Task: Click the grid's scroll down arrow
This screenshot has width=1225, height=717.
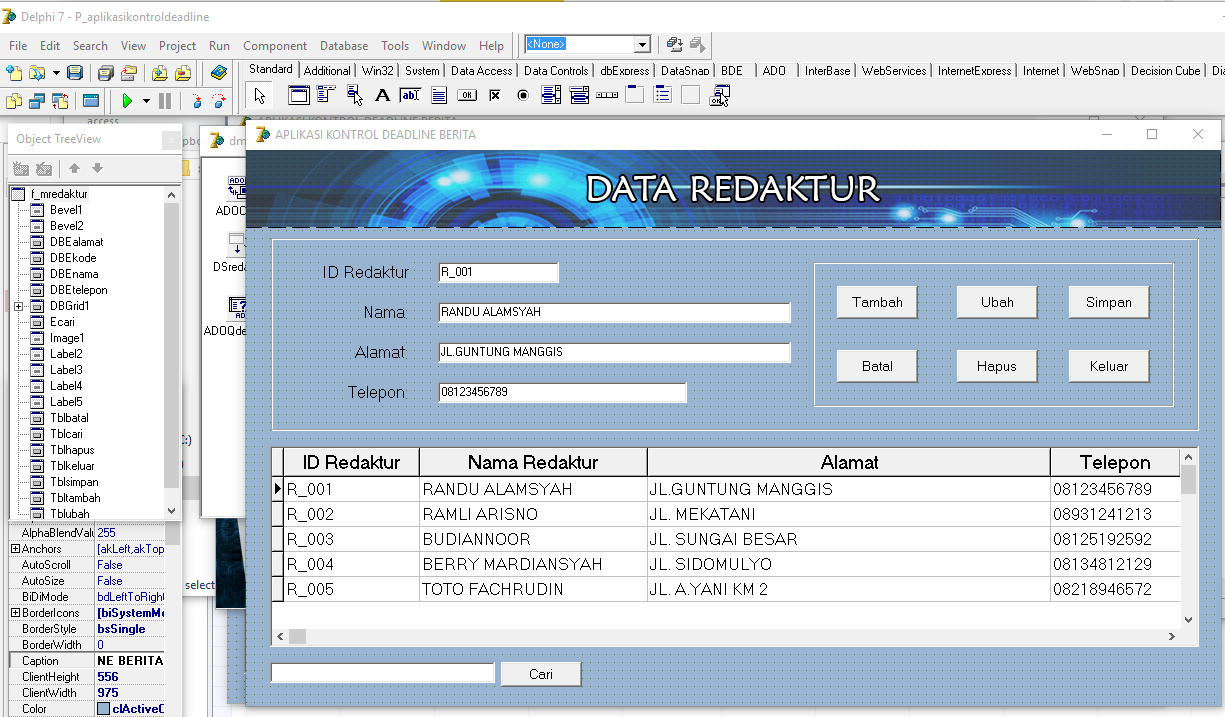Action: pos(1189,620)
